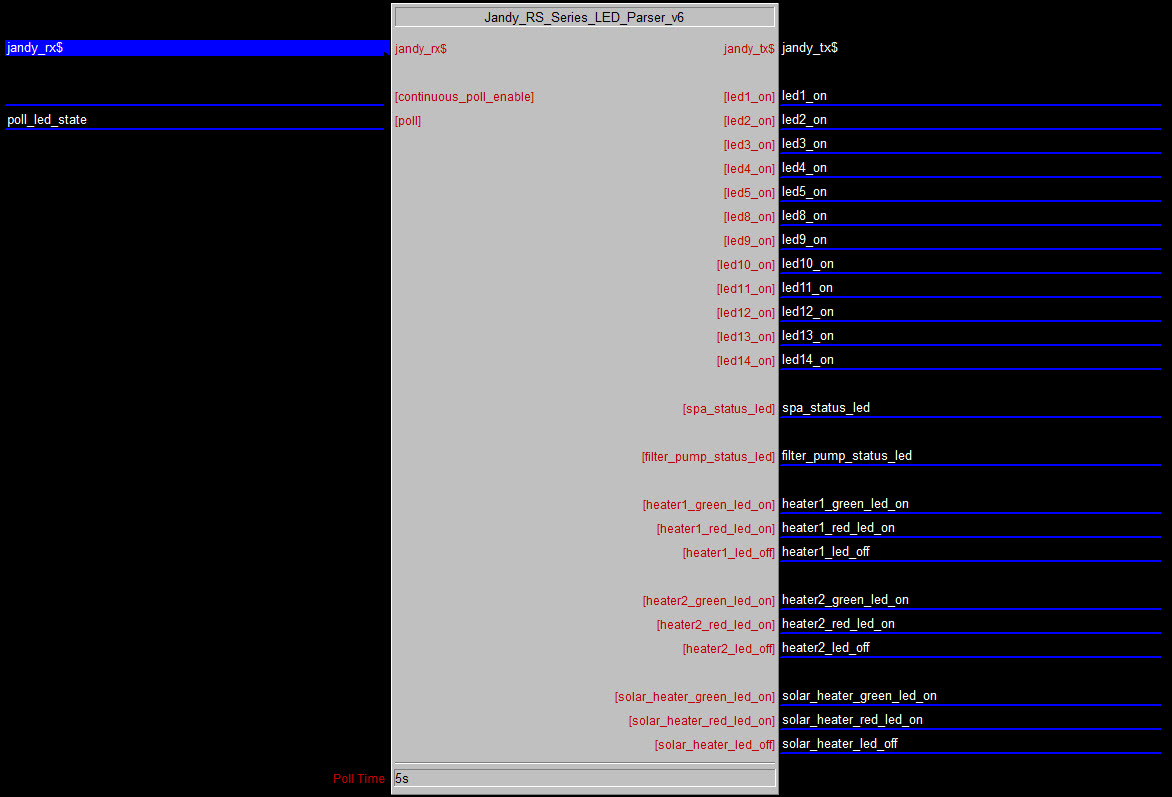Select the white filter_pump_status_led output signal name
The width and height of the screenshot is (1172, 797).
coord(847,455)
